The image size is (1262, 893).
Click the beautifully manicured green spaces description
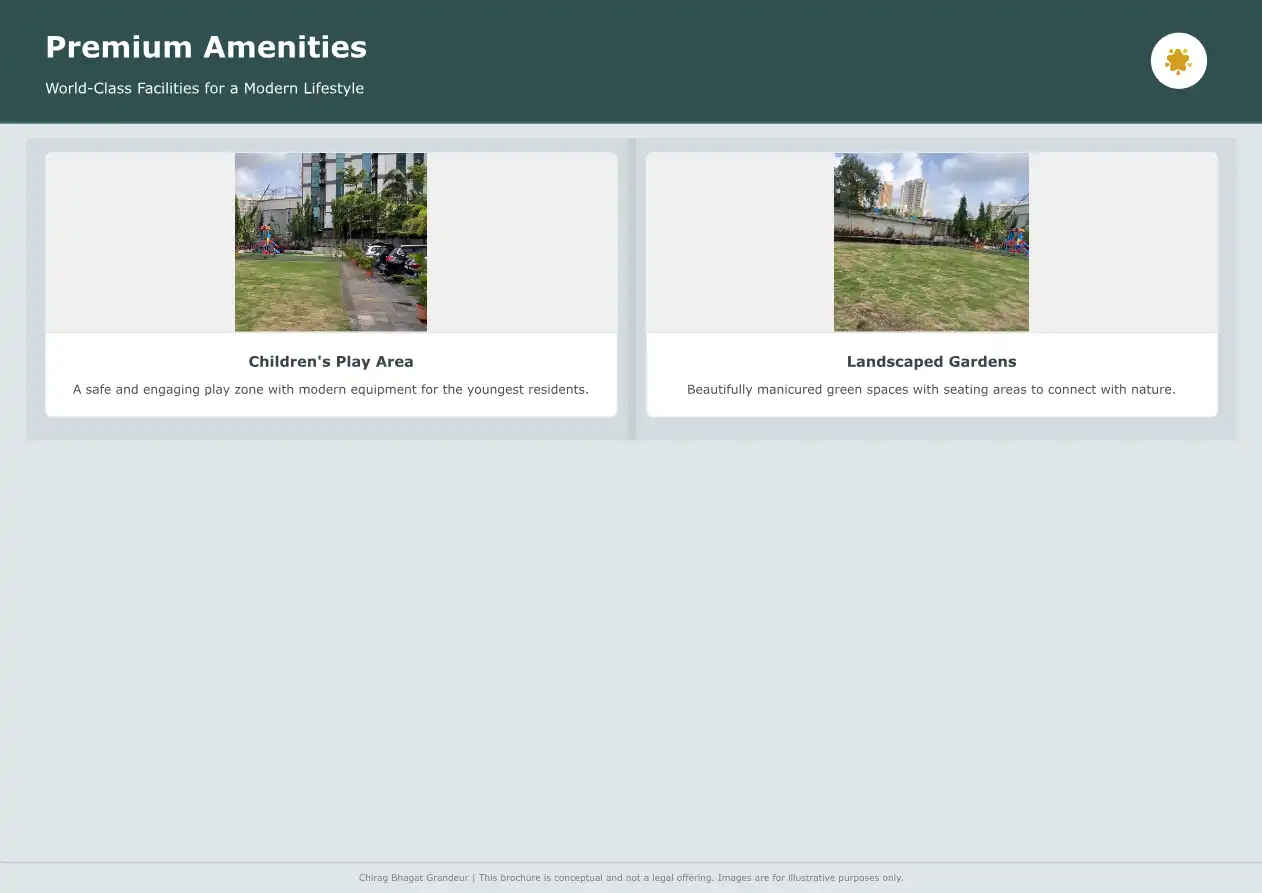coord(931,390)
